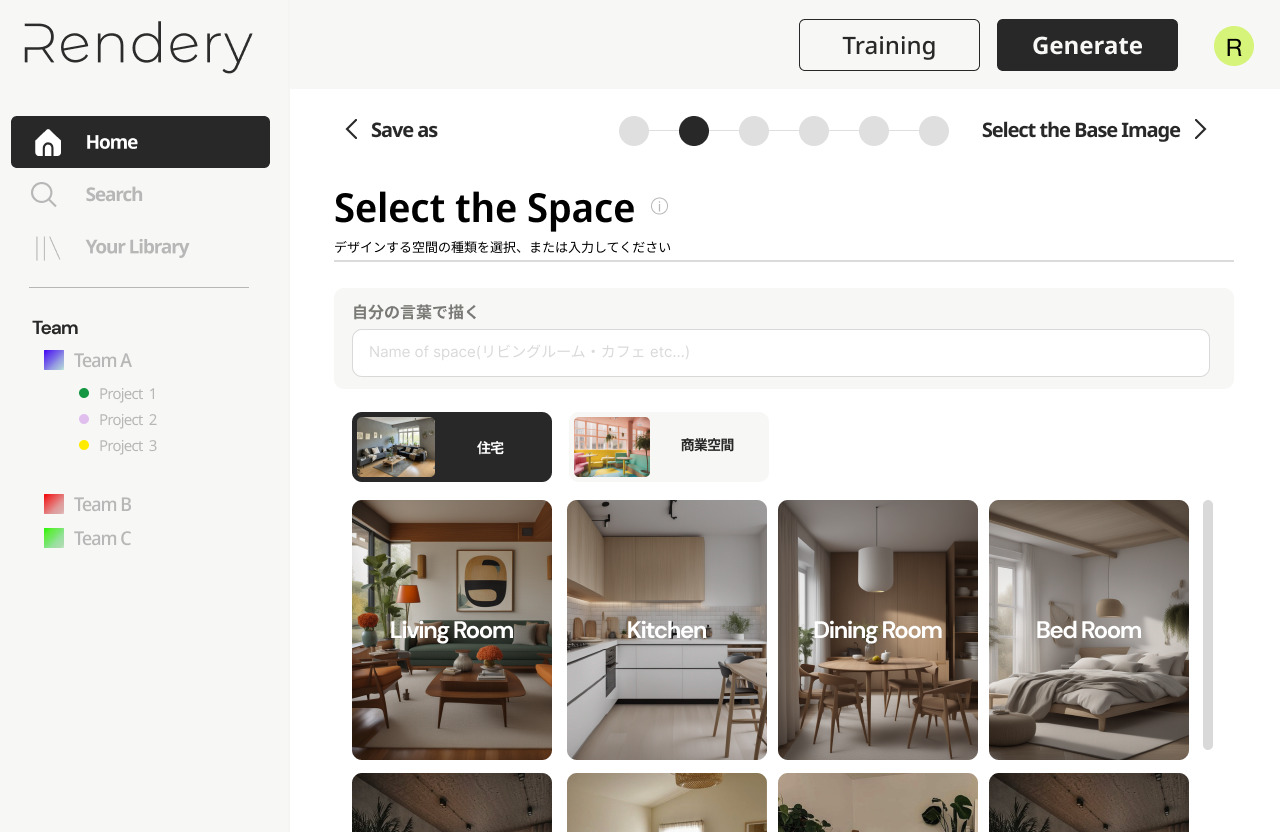Select the Team C green icon

pos(54,538)
